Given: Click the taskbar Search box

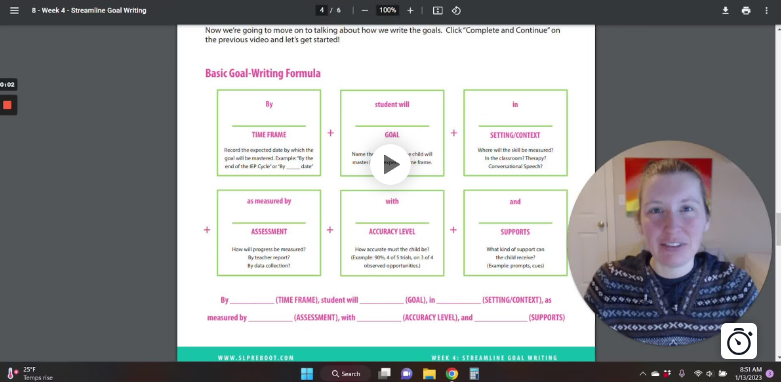Looking at the screenshot, I should click(x=346, y=374).
